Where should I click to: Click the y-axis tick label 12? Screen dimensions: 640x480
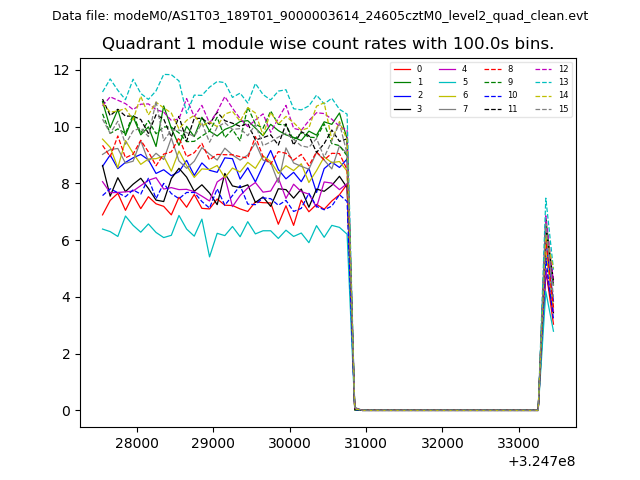tap(60, 70)
